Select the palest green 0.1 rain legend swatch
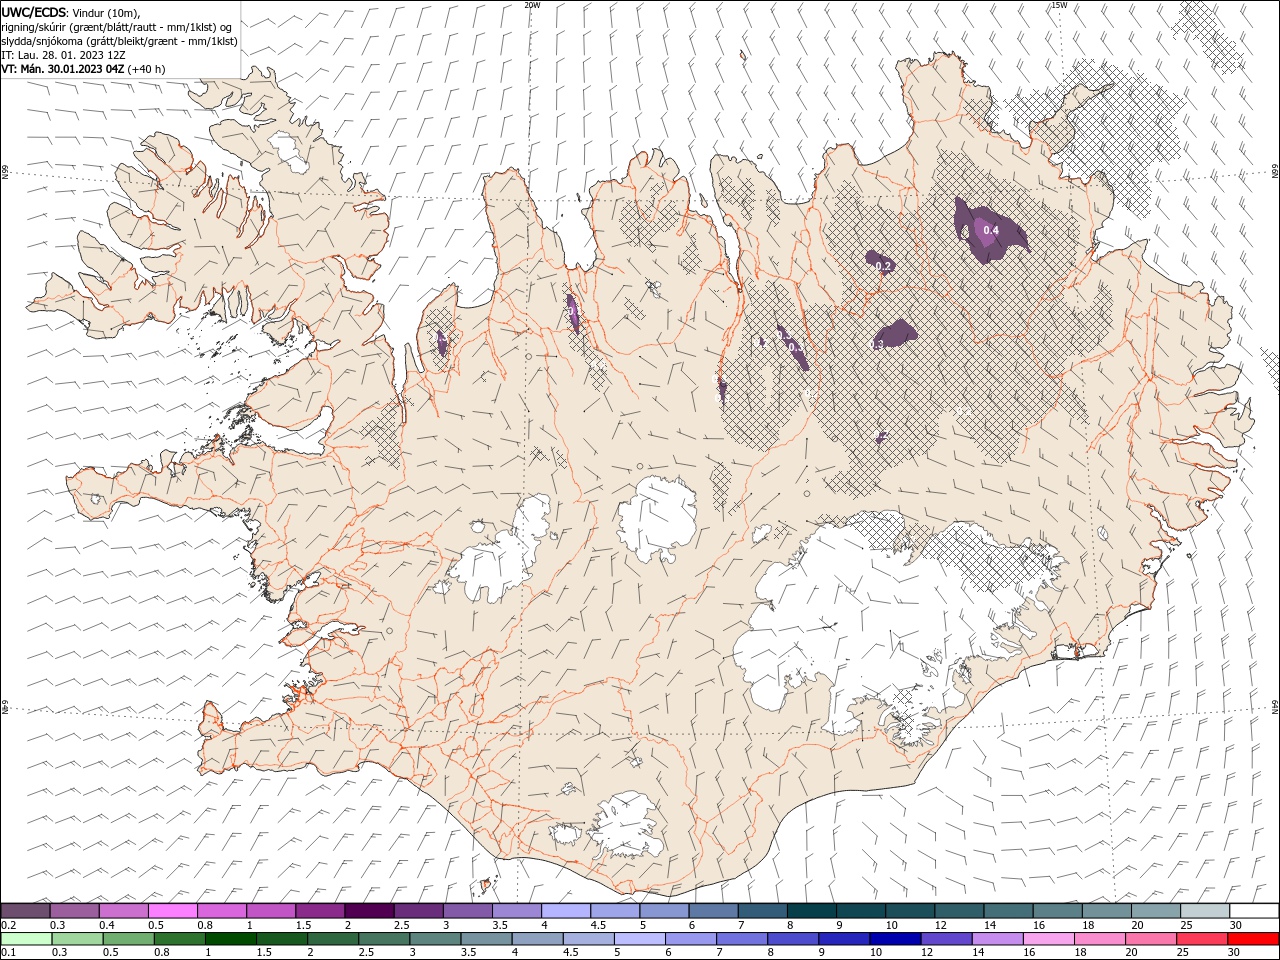Image resolution: width=1280 pixels, height=960 pixels. (26, 939)
